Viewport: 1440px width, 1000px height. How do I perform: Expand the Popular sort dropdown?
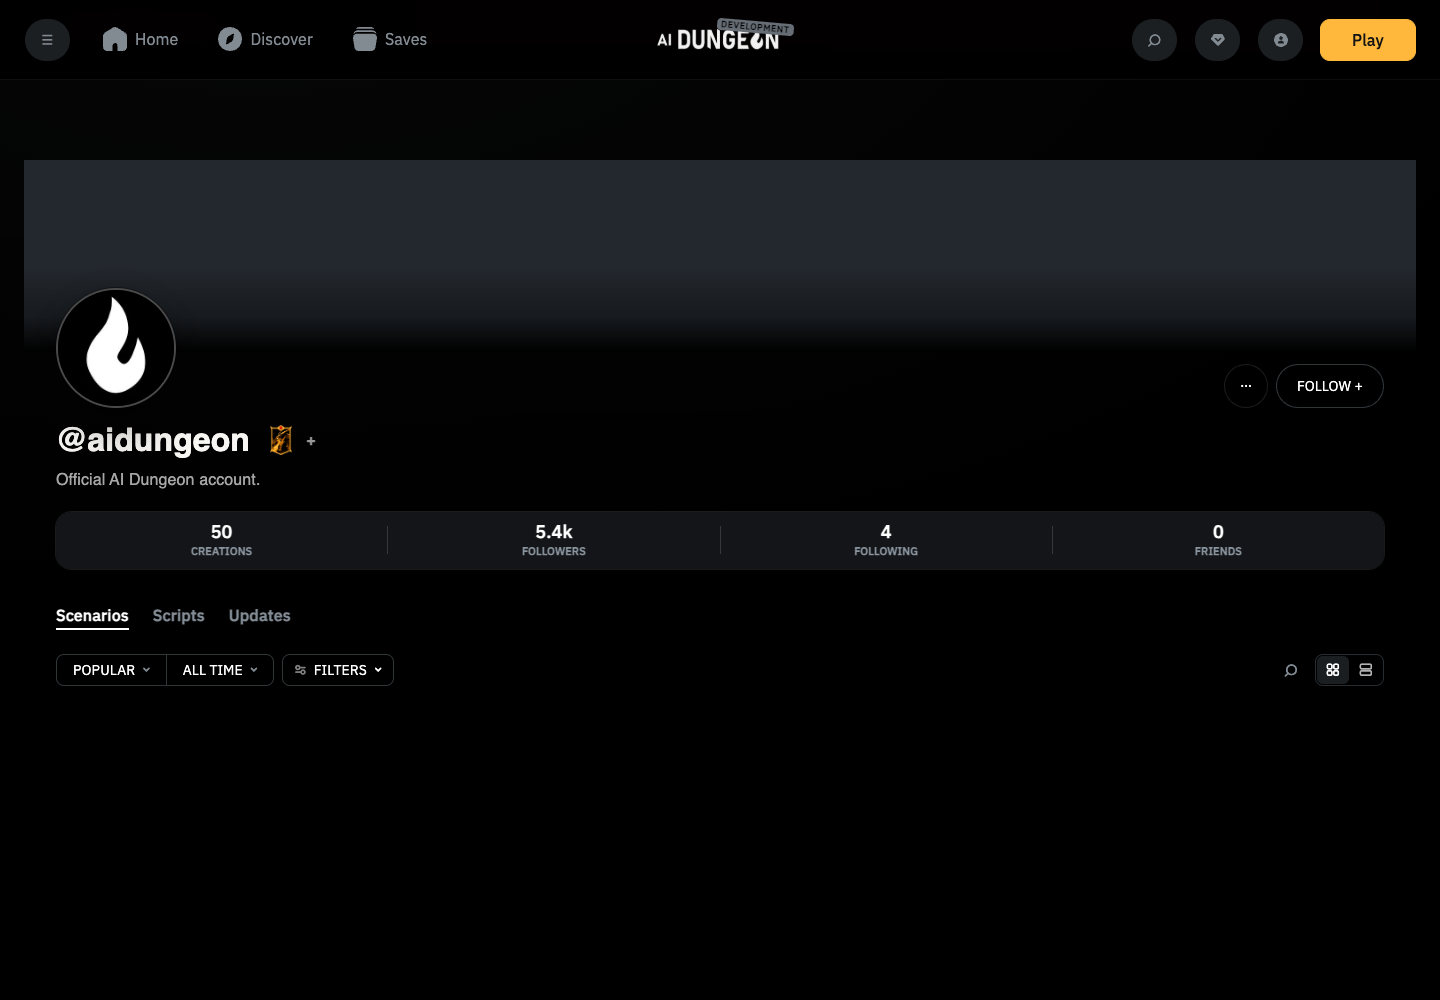[x=111, y=670]
